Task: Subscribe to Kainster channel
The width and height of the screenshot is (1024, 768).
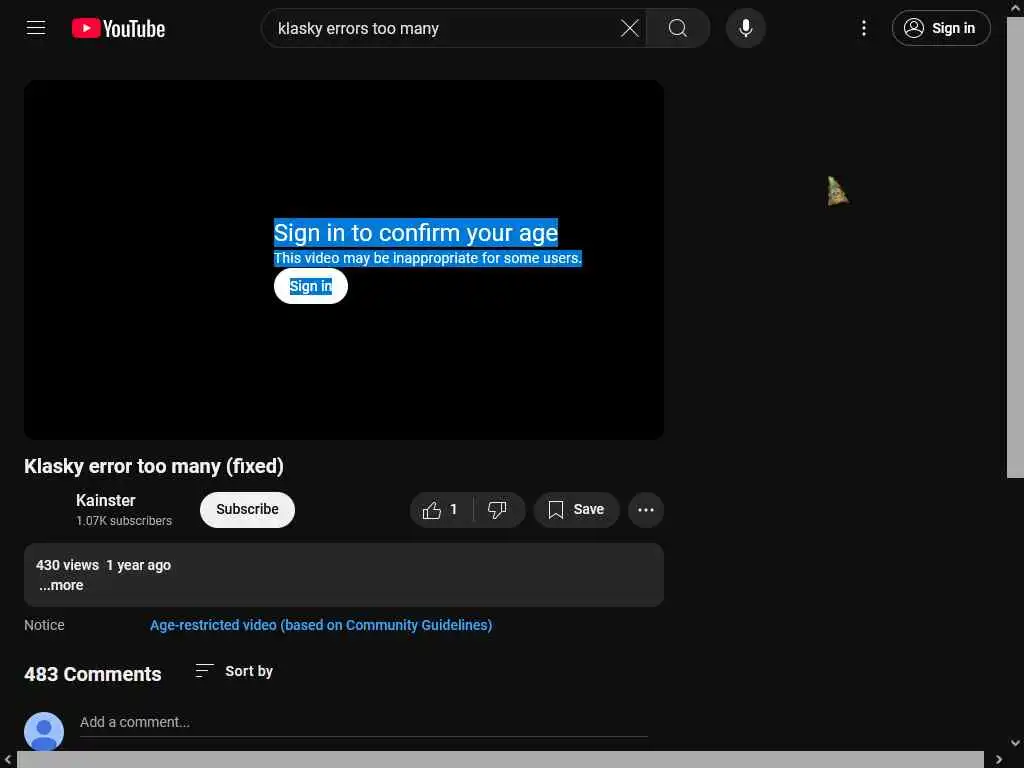Action: point(247,509)
